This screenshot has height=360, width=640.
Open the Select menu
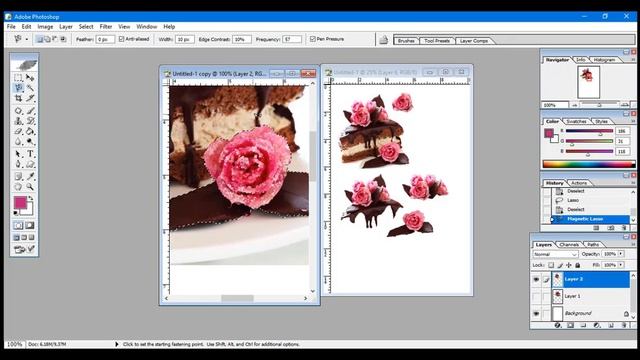(86, 27)
